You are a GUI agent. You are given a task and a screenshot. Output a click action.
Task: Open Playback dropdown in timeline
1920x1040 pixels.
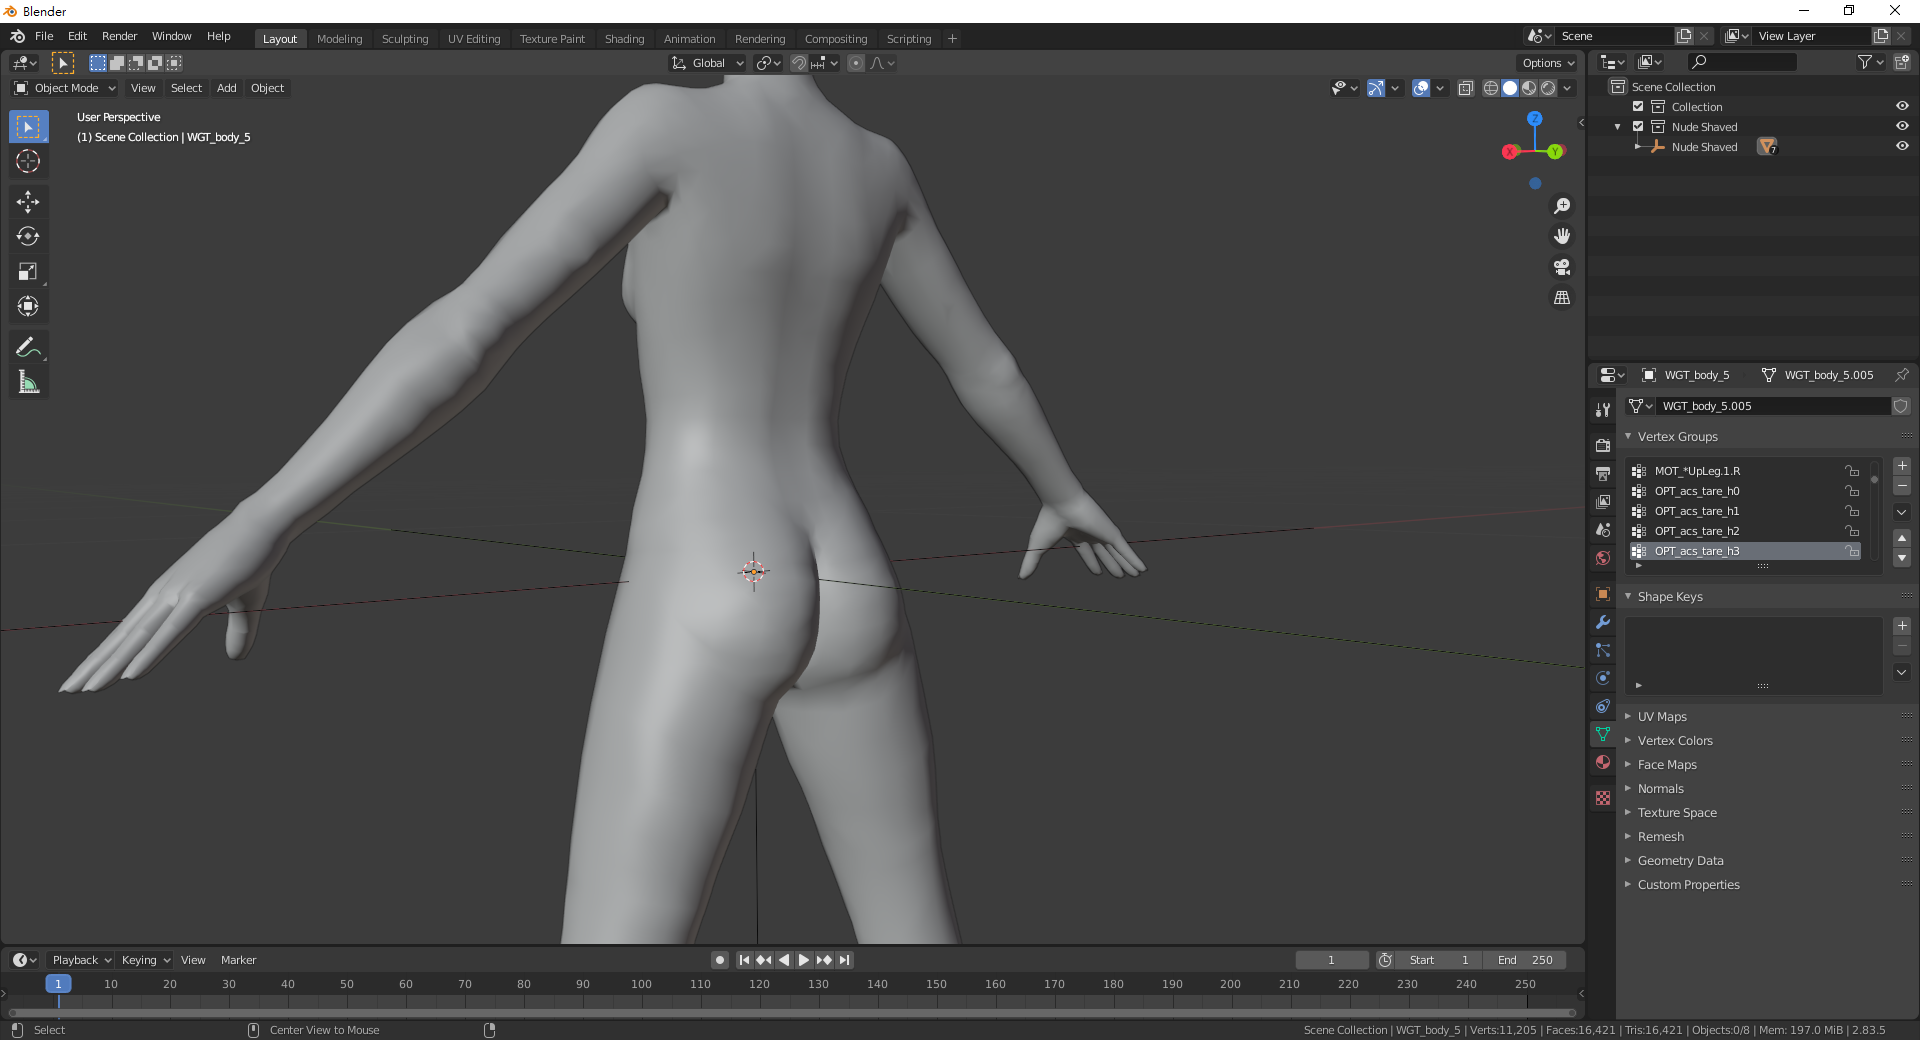click(81, 960)
